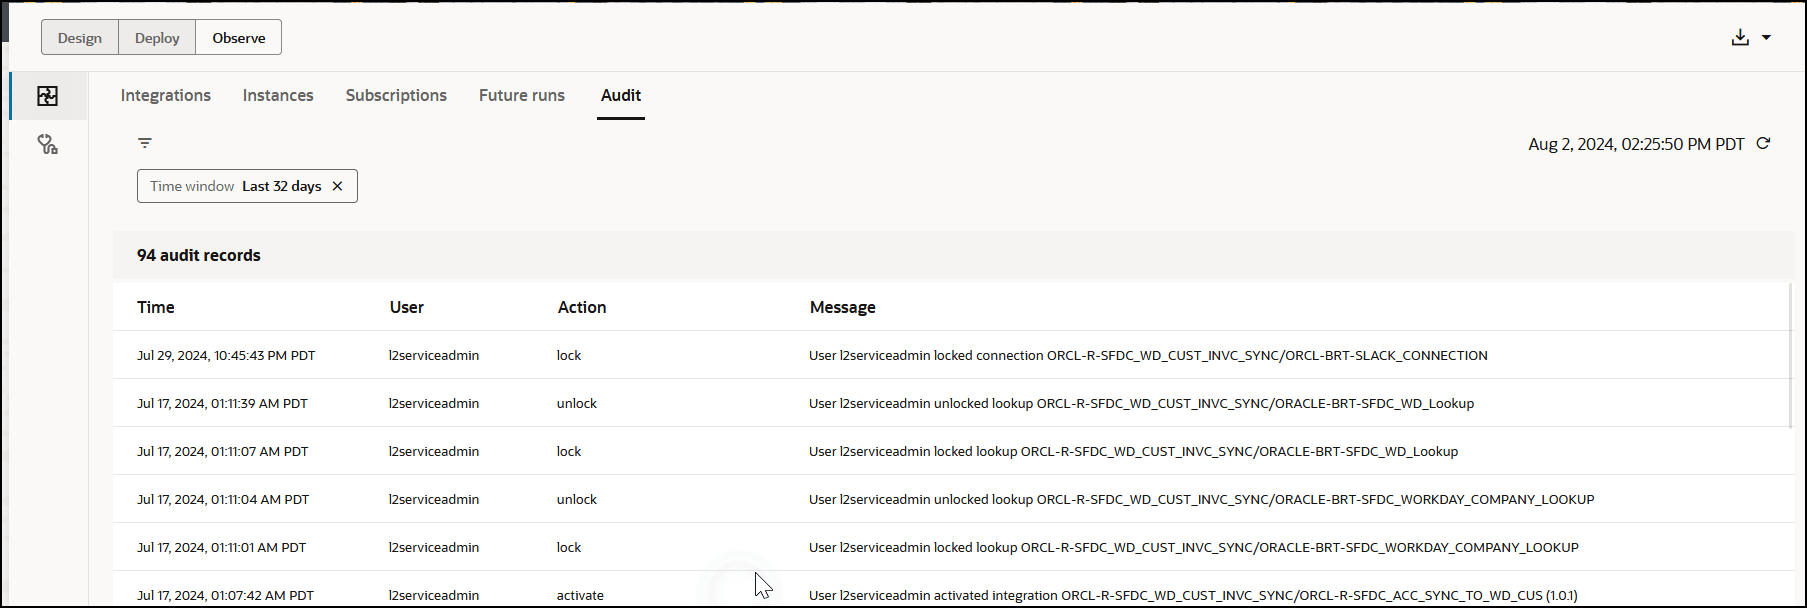This screenshot has height=608, width=1807.
Task: Refresh the audit records timestamp
Action: coord(1763,144)
